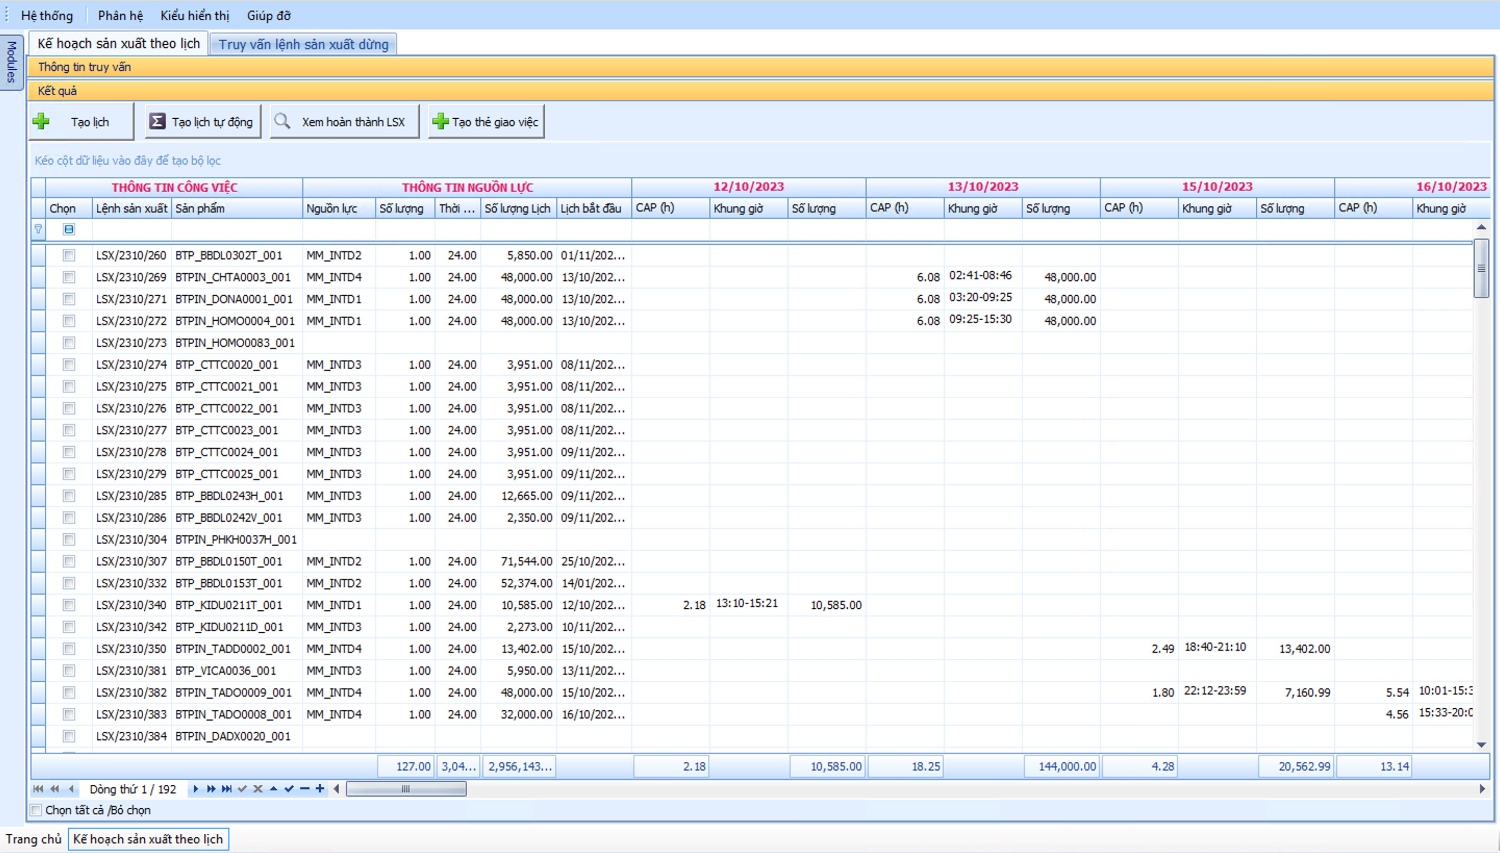Viewport: 1500px width, 853px height.
Task: Click vertical scrollbar down arrow
Action: pyautogui.click(x=1482, y=744)
